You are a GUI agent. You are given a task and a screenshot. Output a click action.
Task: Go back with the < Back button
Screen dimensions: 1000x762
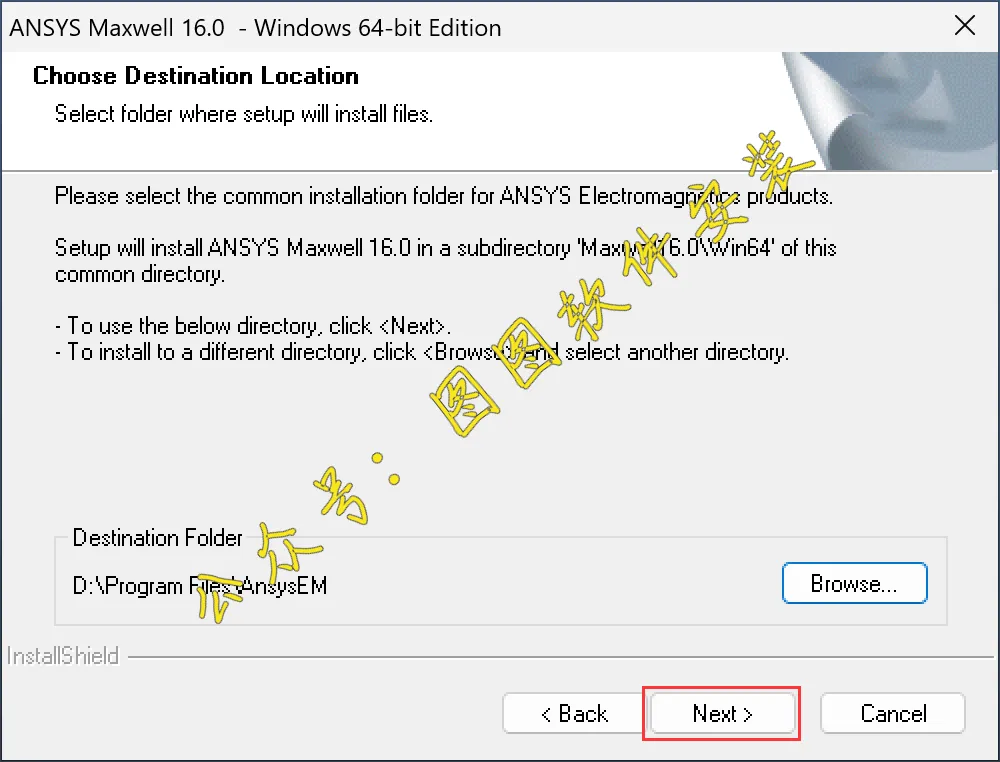574,714
